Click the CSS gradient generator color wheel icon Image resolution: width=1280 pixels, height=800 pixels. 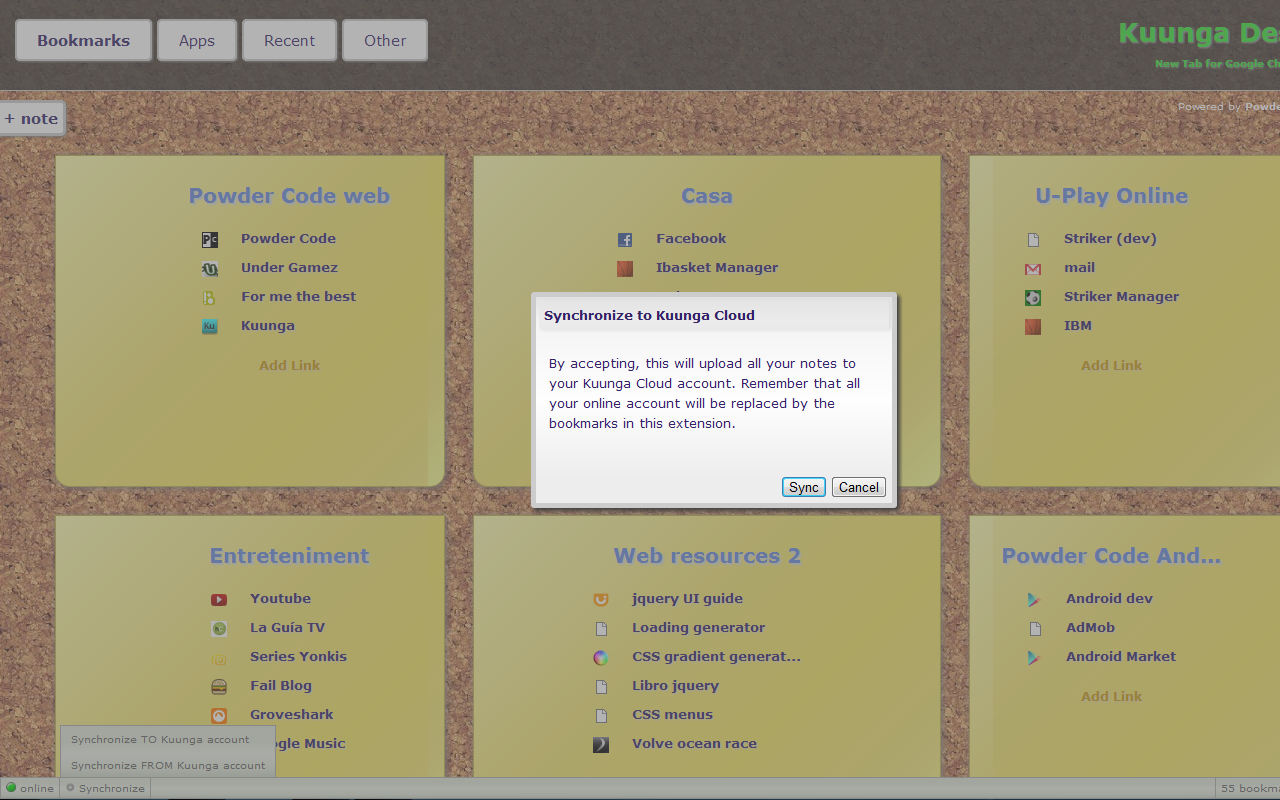coord(601,658)
